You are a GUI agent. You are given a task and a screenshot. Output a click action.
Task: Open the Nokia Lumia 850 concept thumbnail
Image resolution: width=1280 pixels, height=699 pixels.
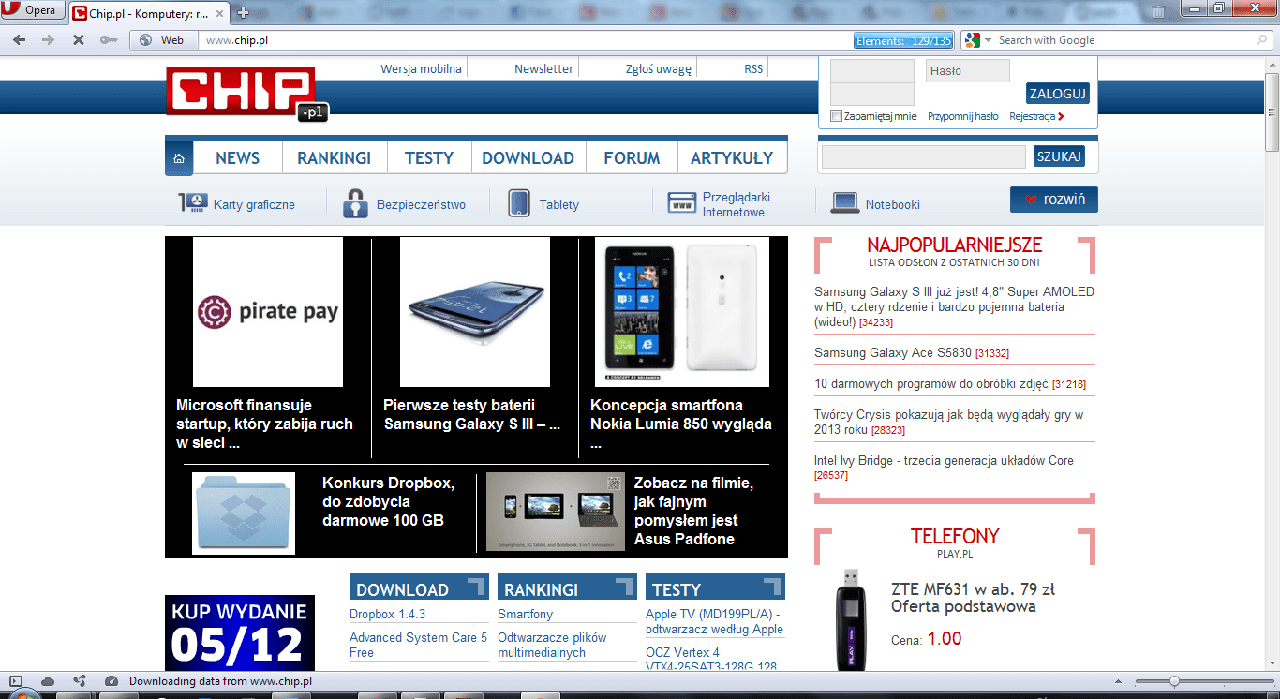tap(682, 312)
